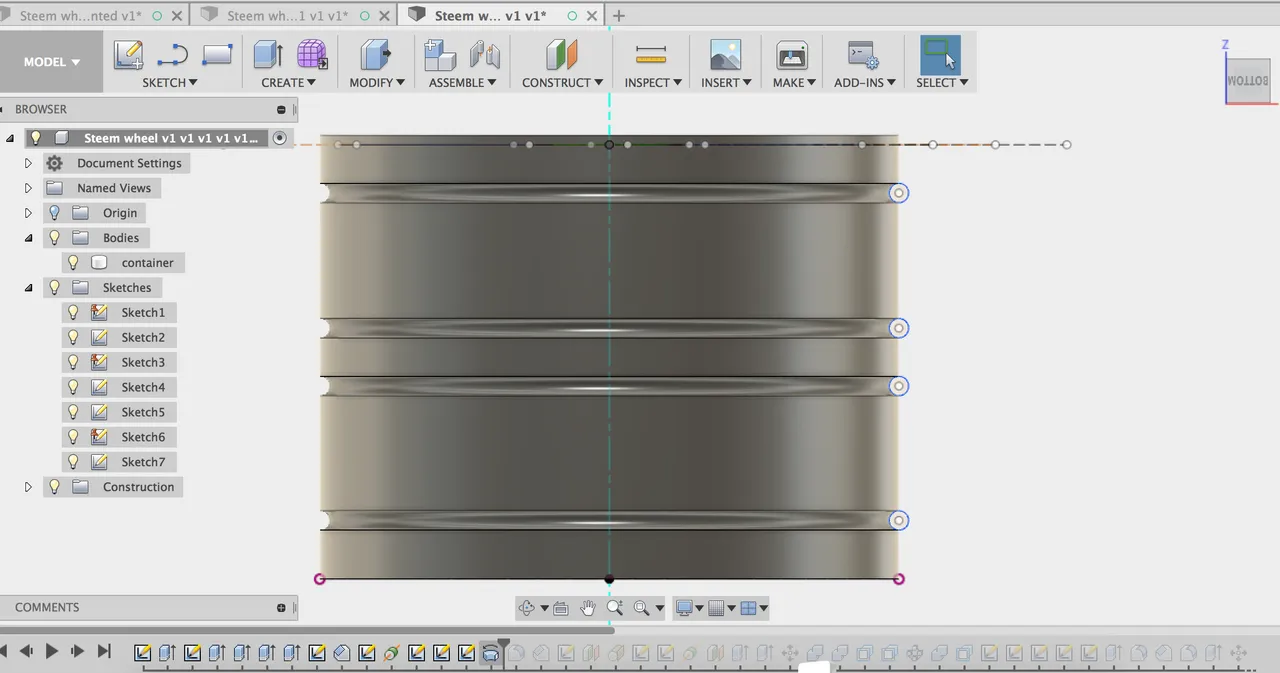Expand the Construction folder
Image resolution: width=1280 pixels, height=673 pixels.
[x=28, y=487]
